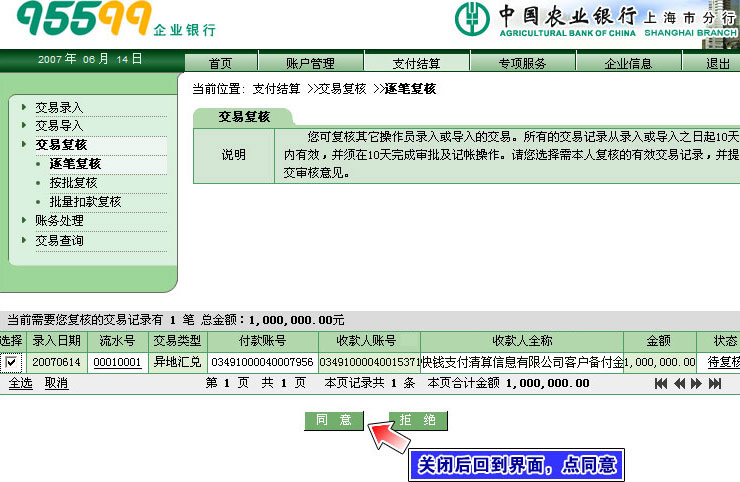Screen dimensions: 740x482
Task: Toggle checkbox for transaction 00010001
Action: (x=11, y=363)
